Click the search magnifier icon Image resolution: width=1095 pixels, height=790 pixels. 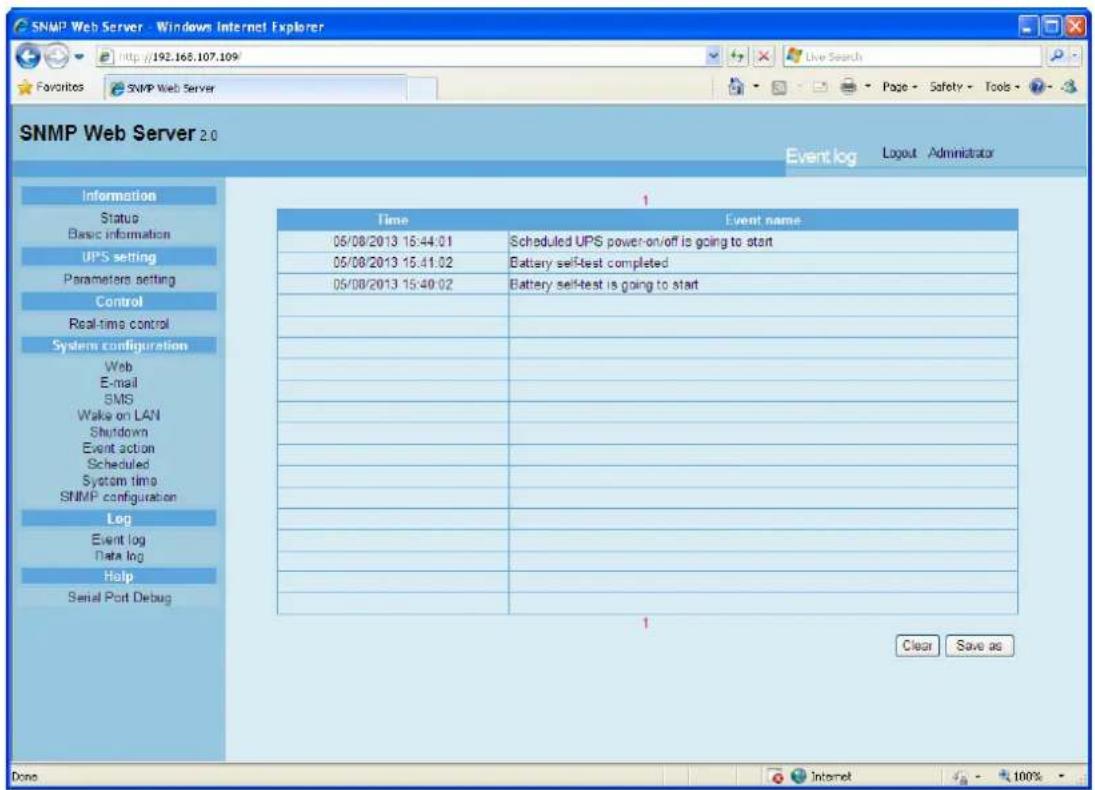click(x=1058, y=56)
